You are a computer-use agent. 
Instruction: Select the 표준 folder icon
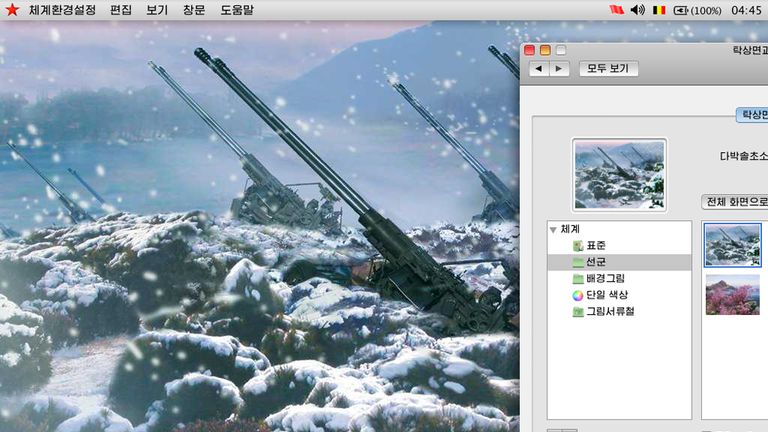(577, 246)
